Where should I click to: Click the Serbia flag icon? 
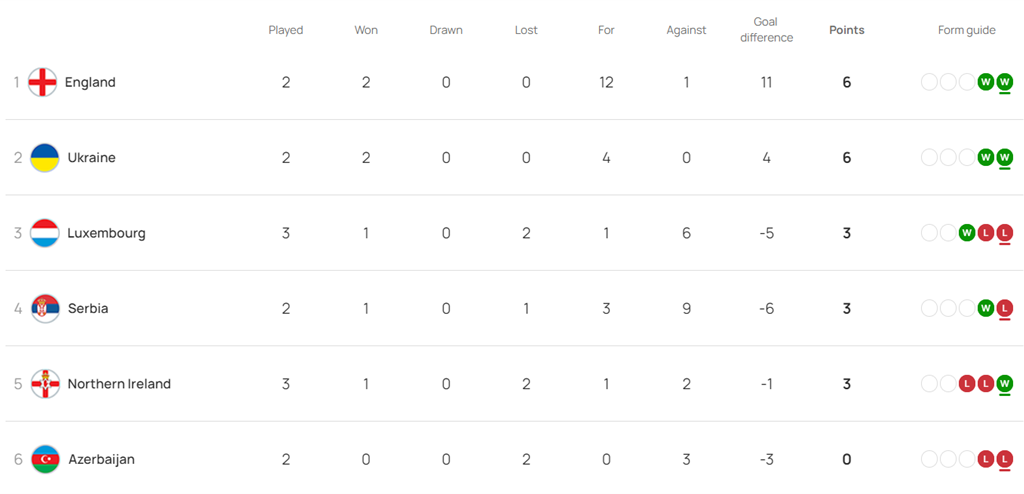coord(45,308)
